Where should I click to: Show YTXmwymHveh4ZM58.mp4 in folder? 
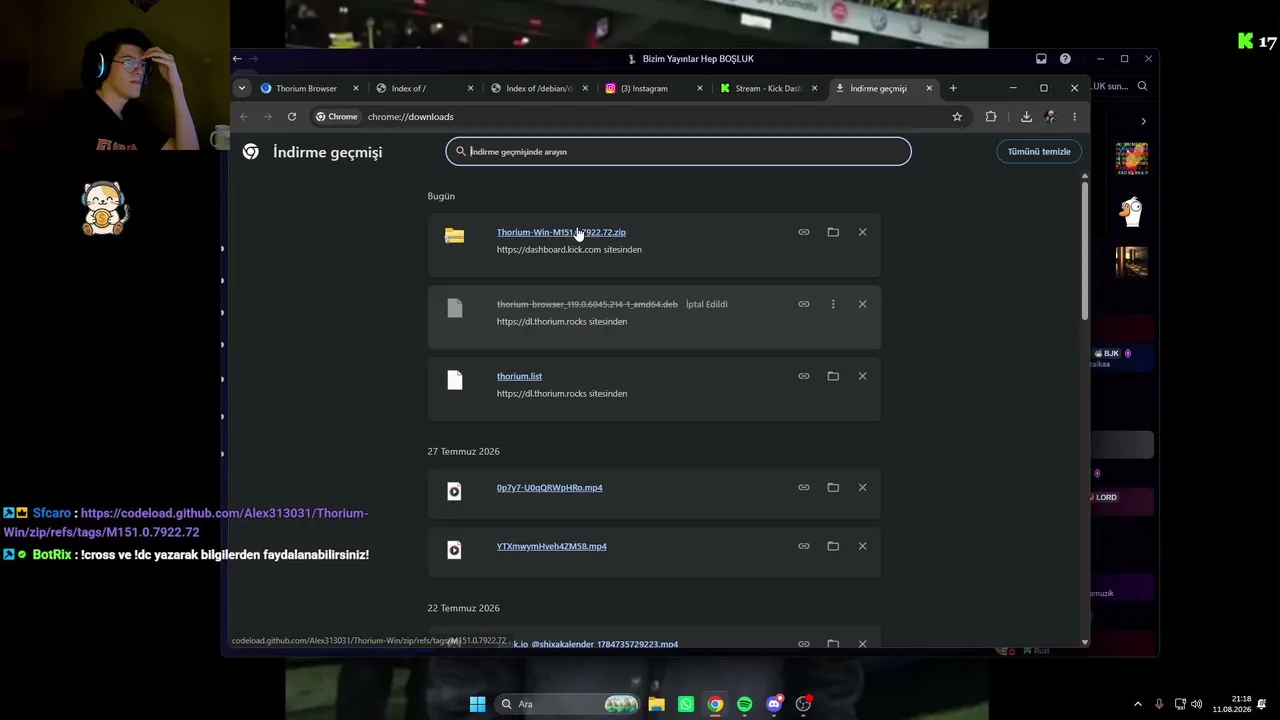(833, 546)
